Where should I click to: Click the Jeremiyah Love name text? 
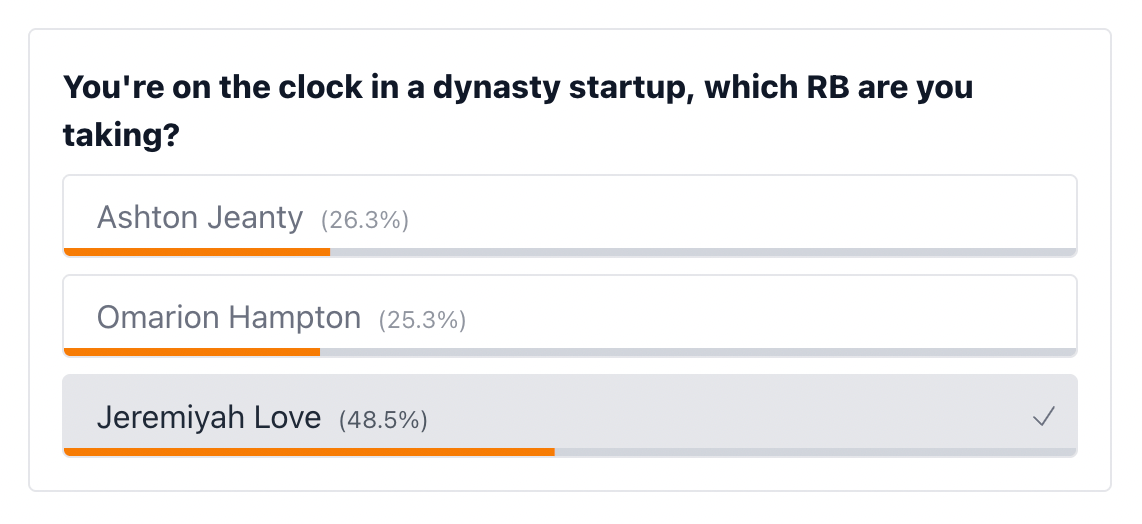[x=209, y=418]
